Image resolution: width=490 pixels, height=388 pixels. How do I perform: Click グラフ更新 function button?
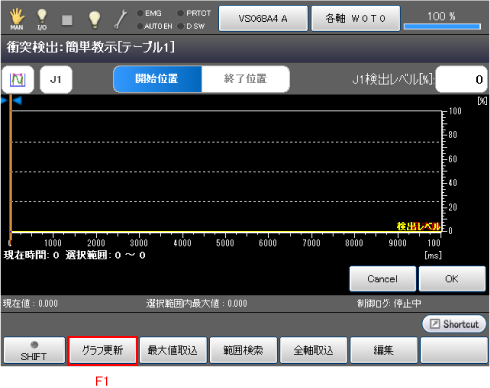point(103,350)
